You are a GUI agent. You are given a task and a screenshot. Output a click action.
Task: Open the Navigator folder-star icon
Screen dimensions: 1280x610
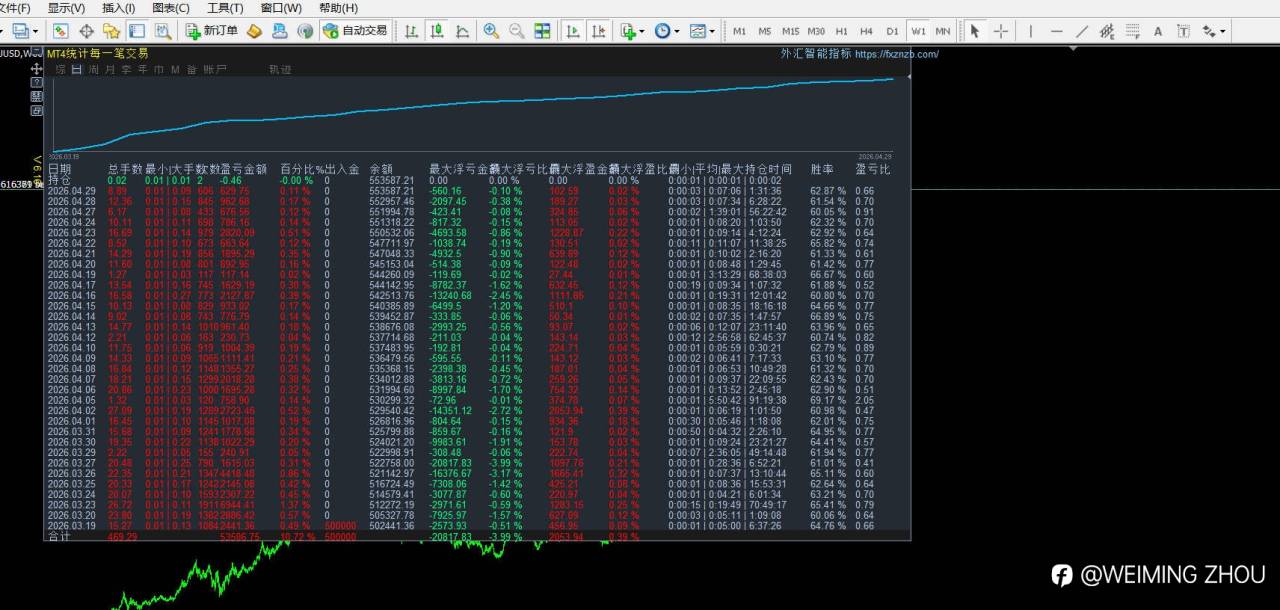tap(111, 31)
